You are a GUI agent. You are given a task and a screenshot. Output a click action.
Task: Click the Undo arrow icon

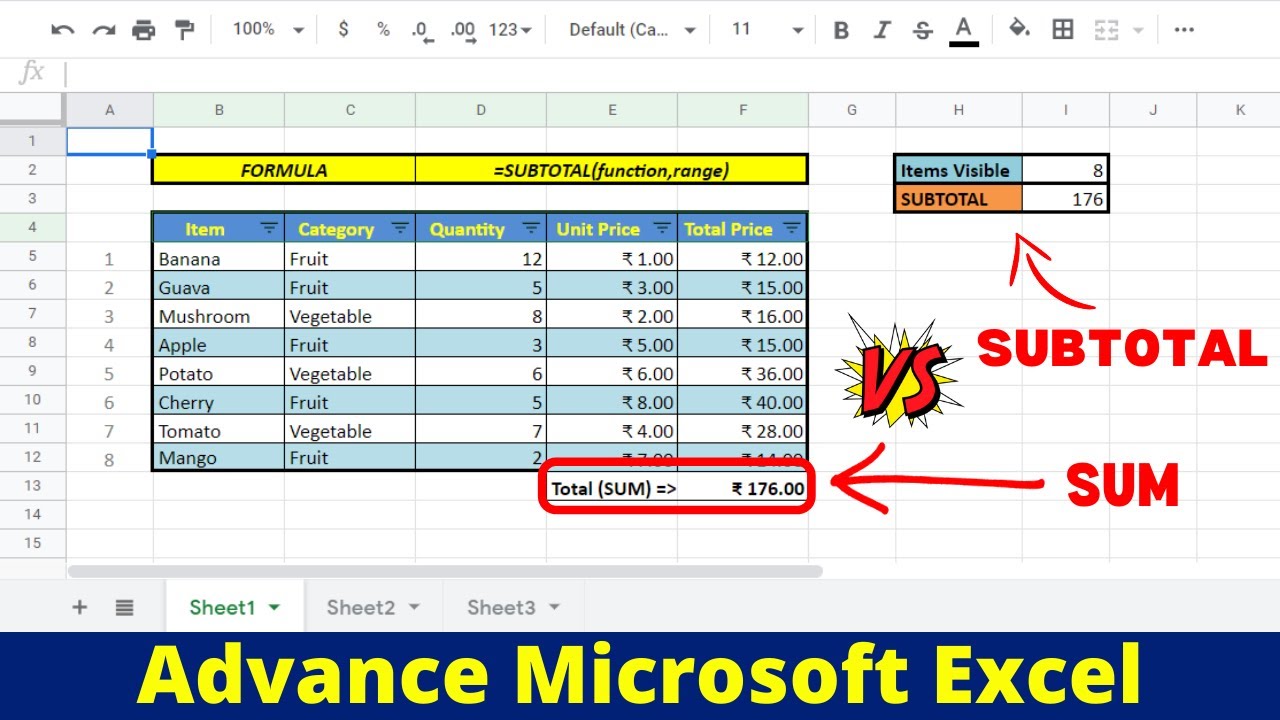pyautogui.click(x=63, y=30)
